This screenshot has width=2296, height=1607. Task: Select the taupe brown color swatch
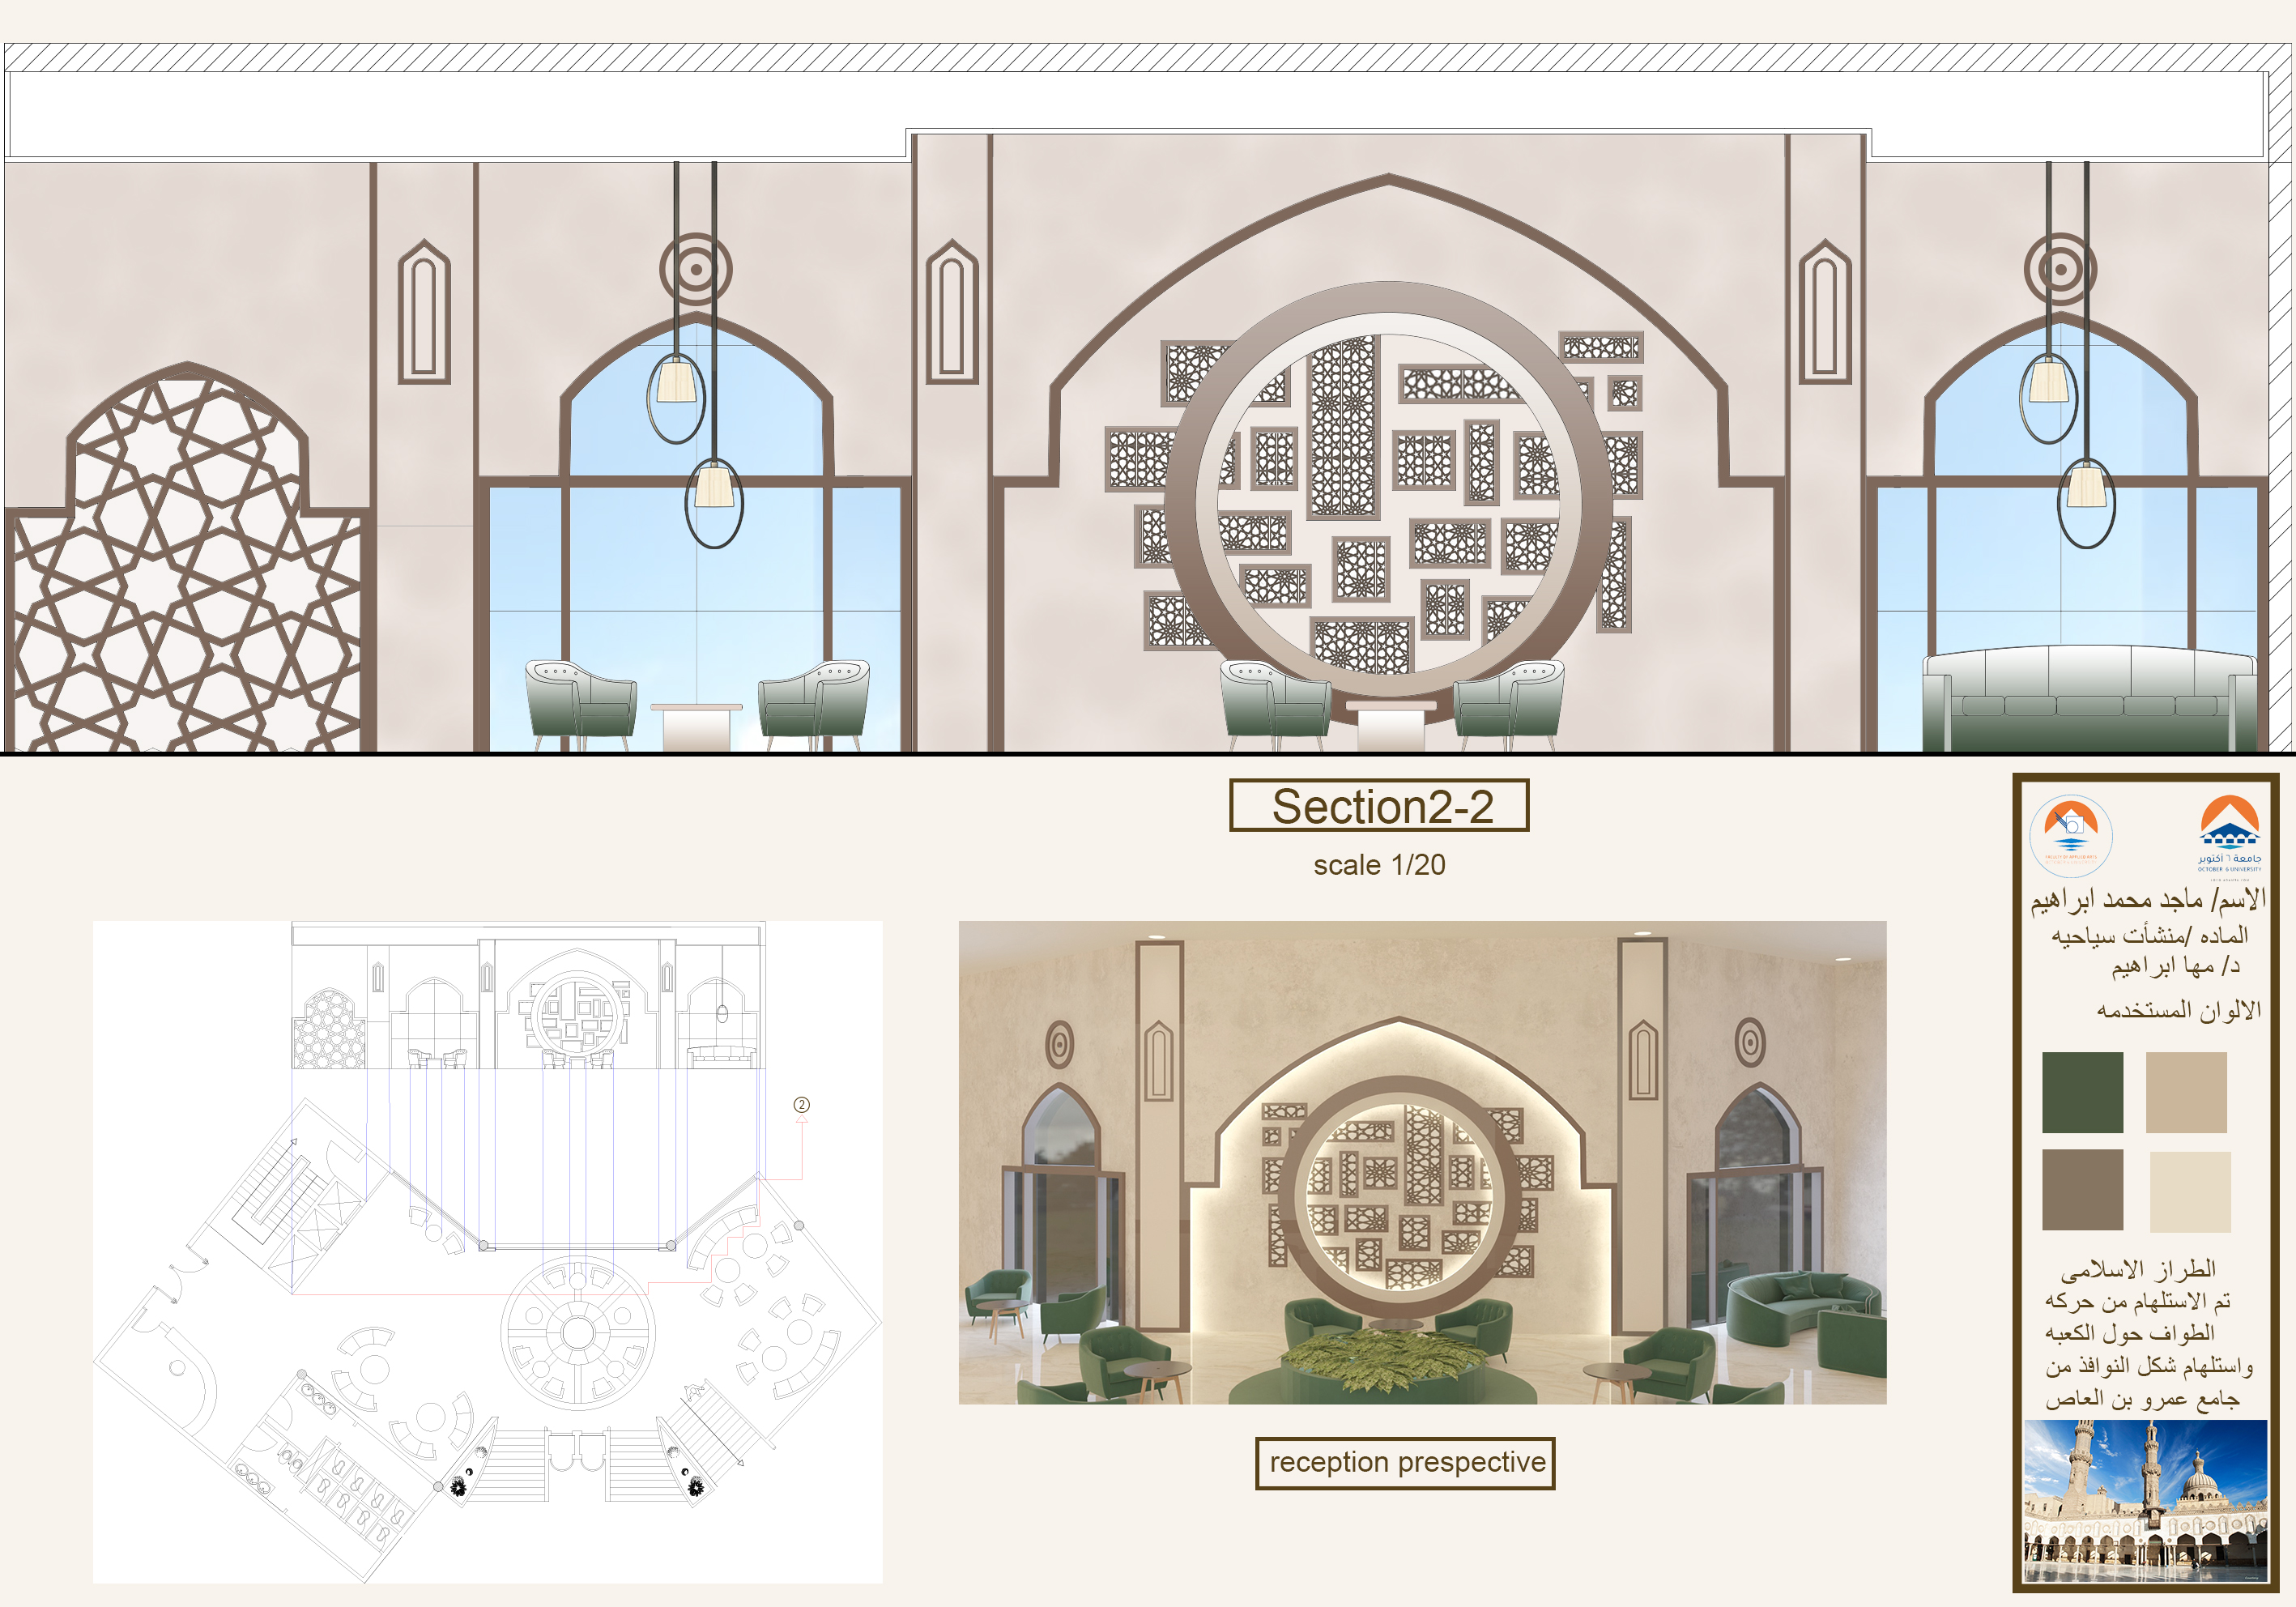point(2082,1190)
